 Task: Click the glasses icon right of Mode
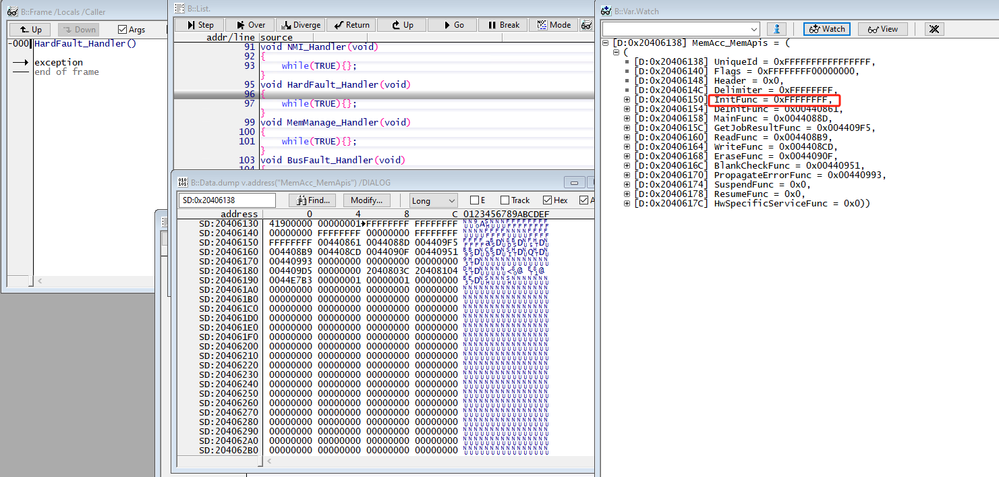coord(586,25)
